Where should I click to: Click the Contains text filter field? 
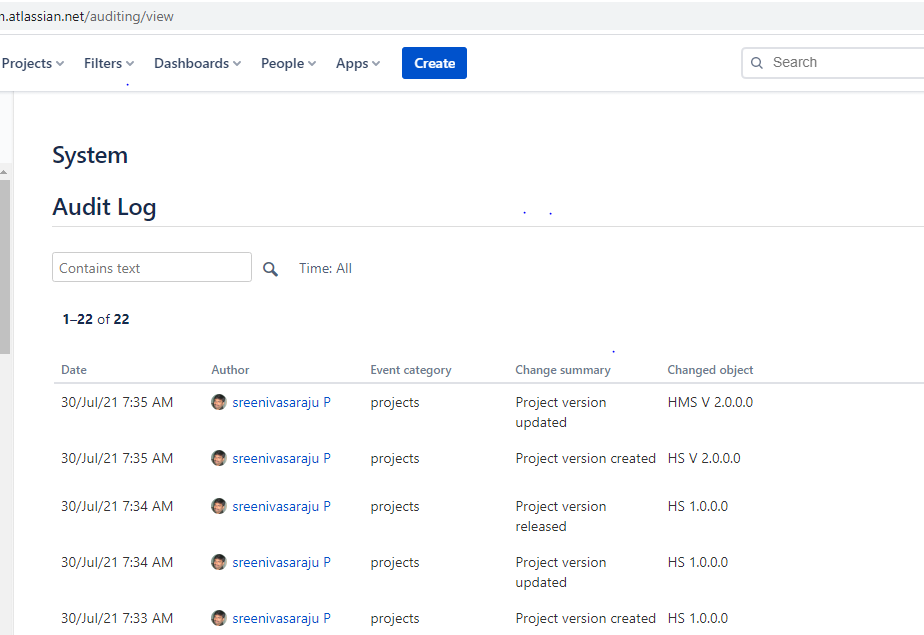152,267
